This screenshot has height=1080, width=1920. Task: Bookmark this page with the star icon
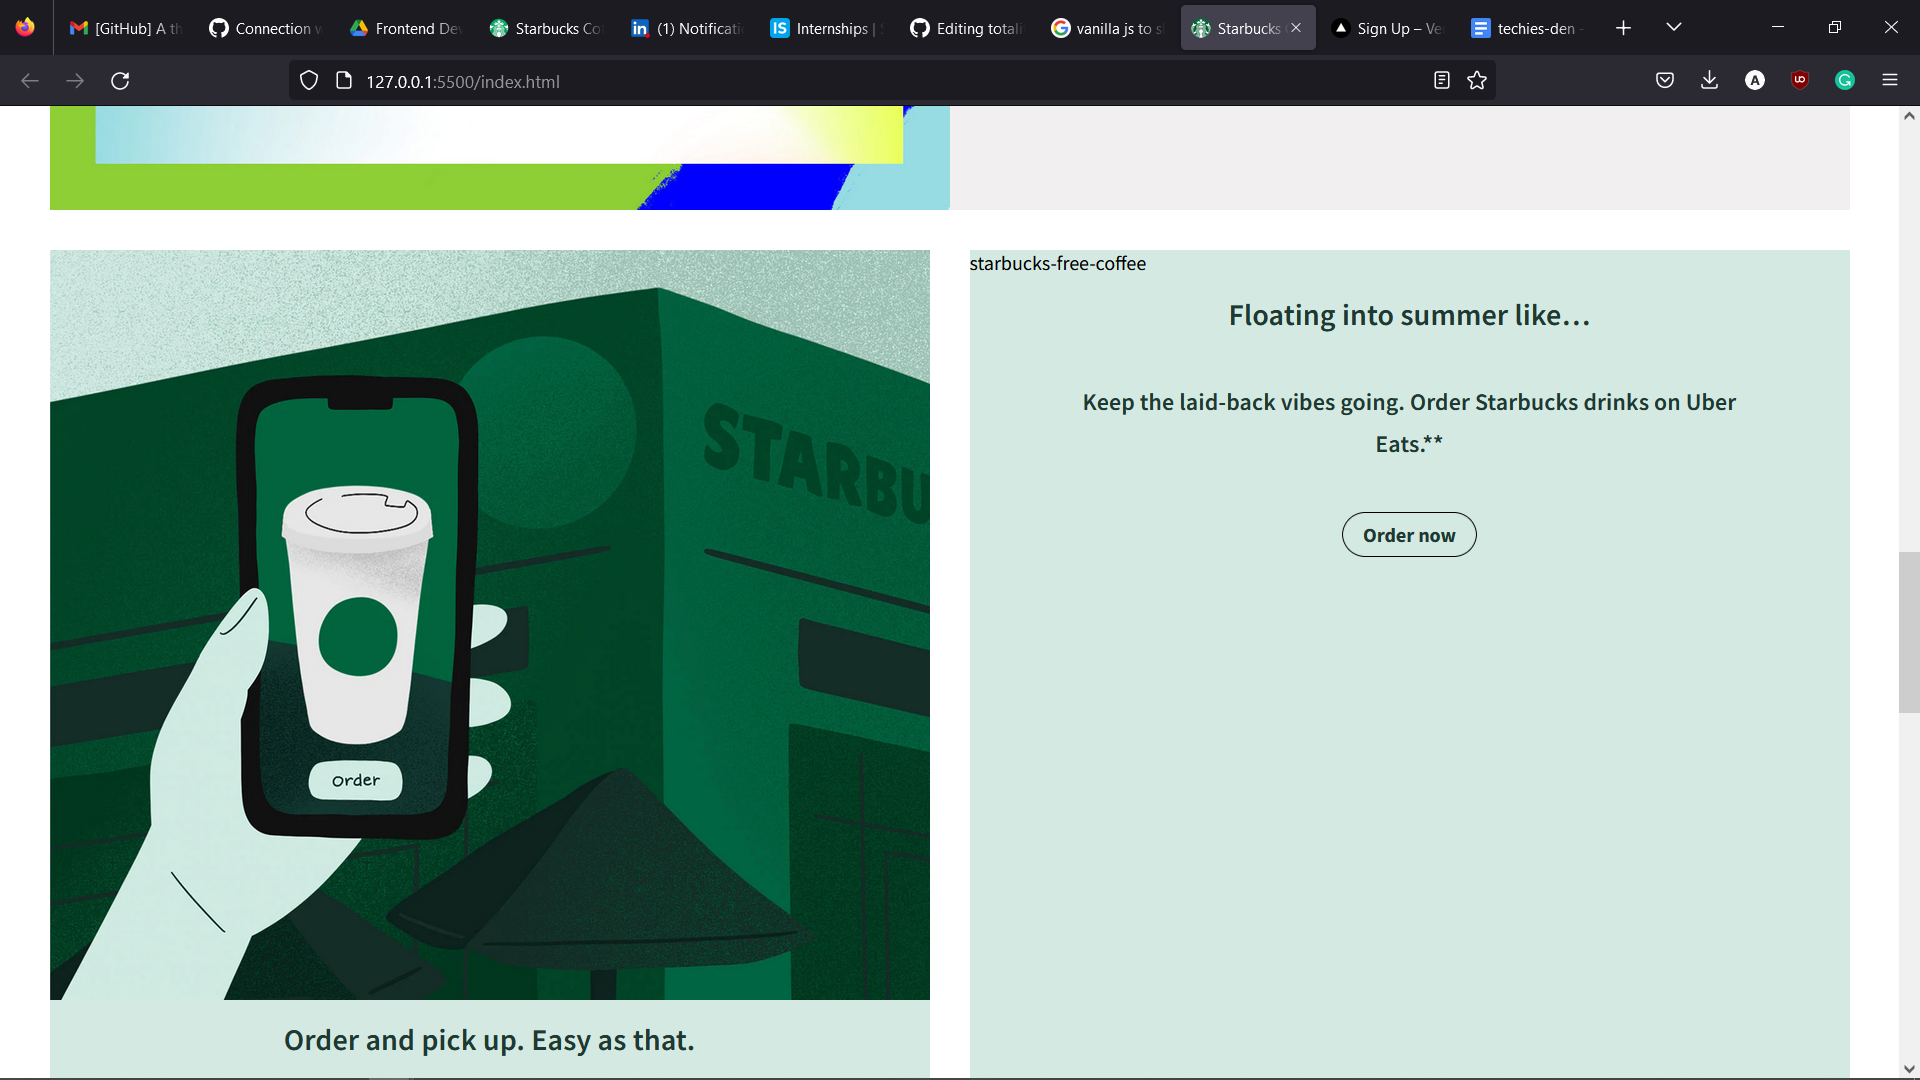[1477, 81]
